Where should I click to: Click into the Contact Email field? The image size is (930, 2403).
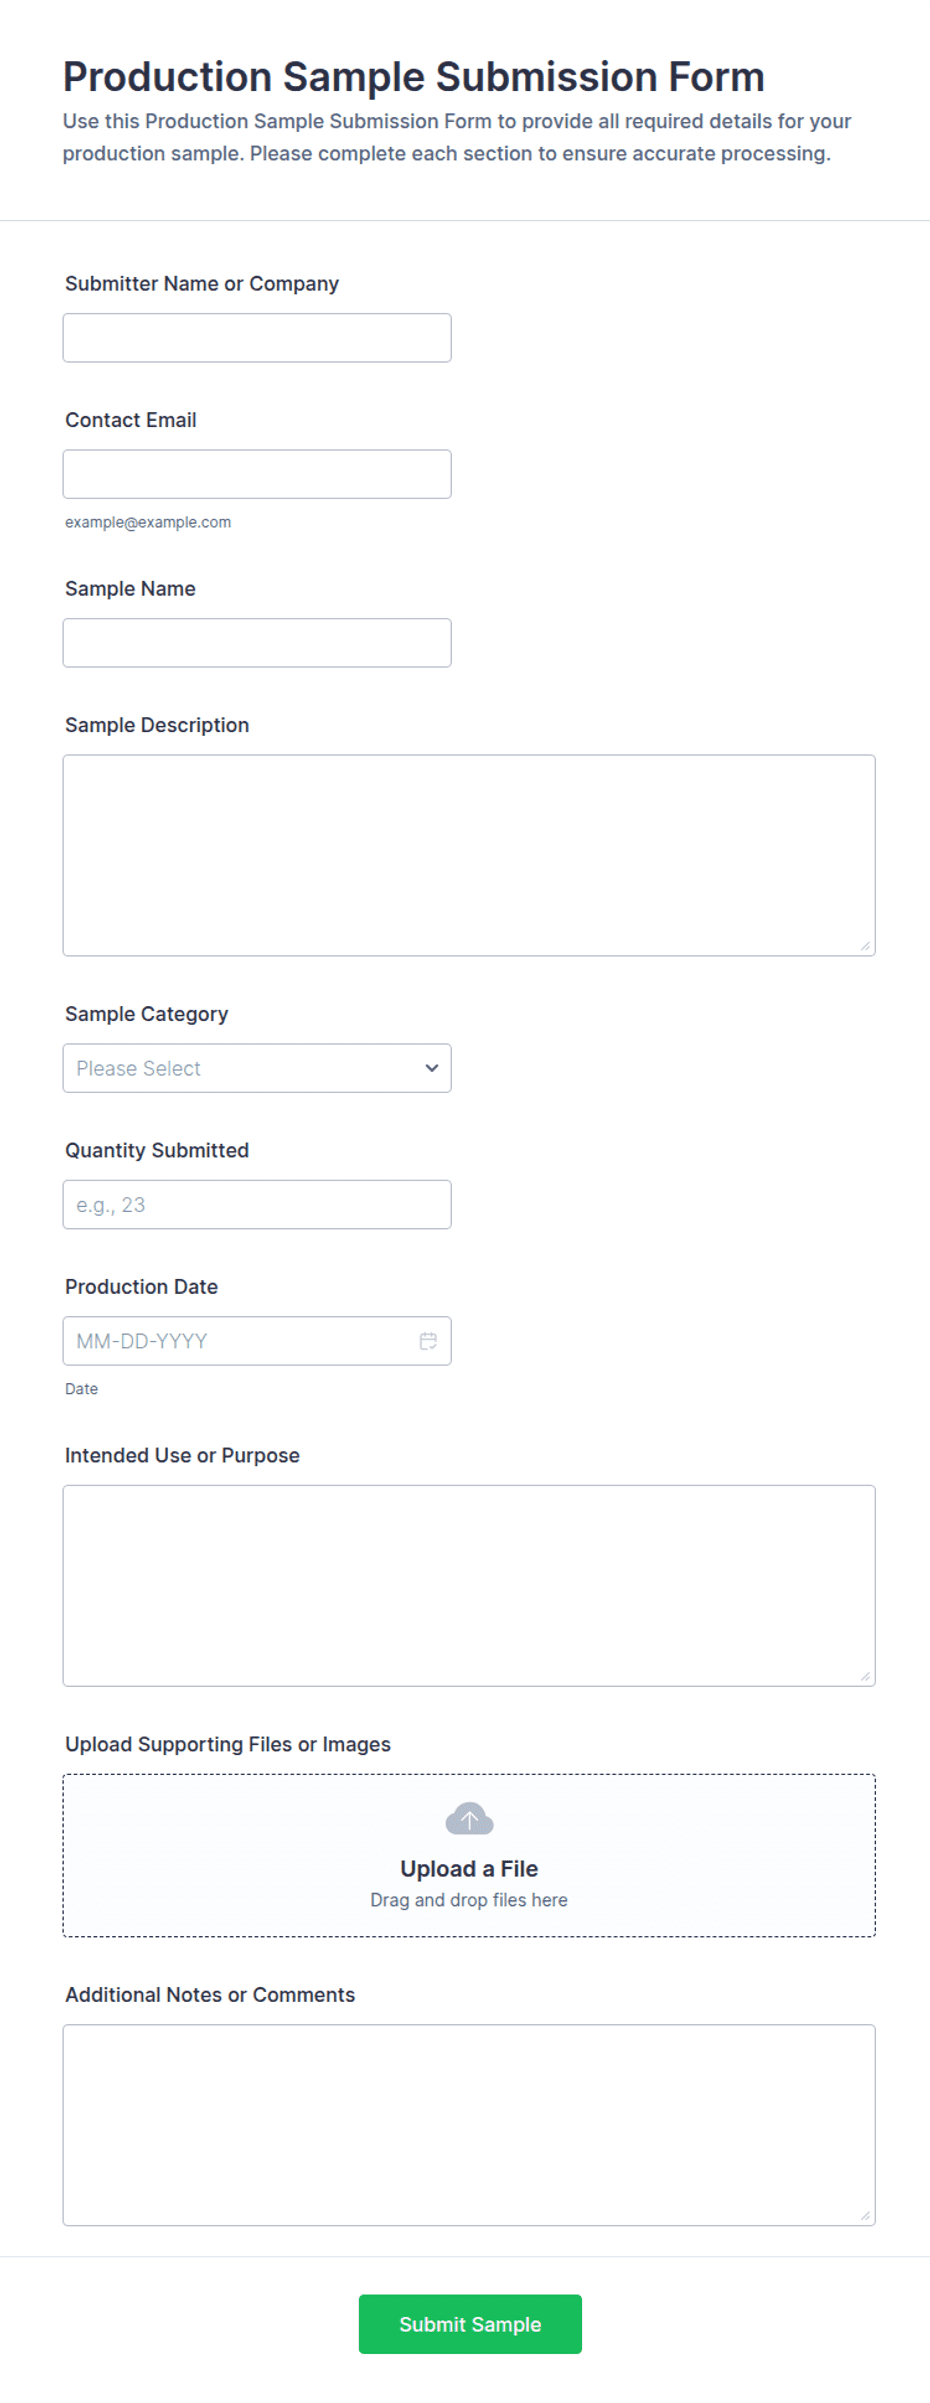click(x=257, y=474)
